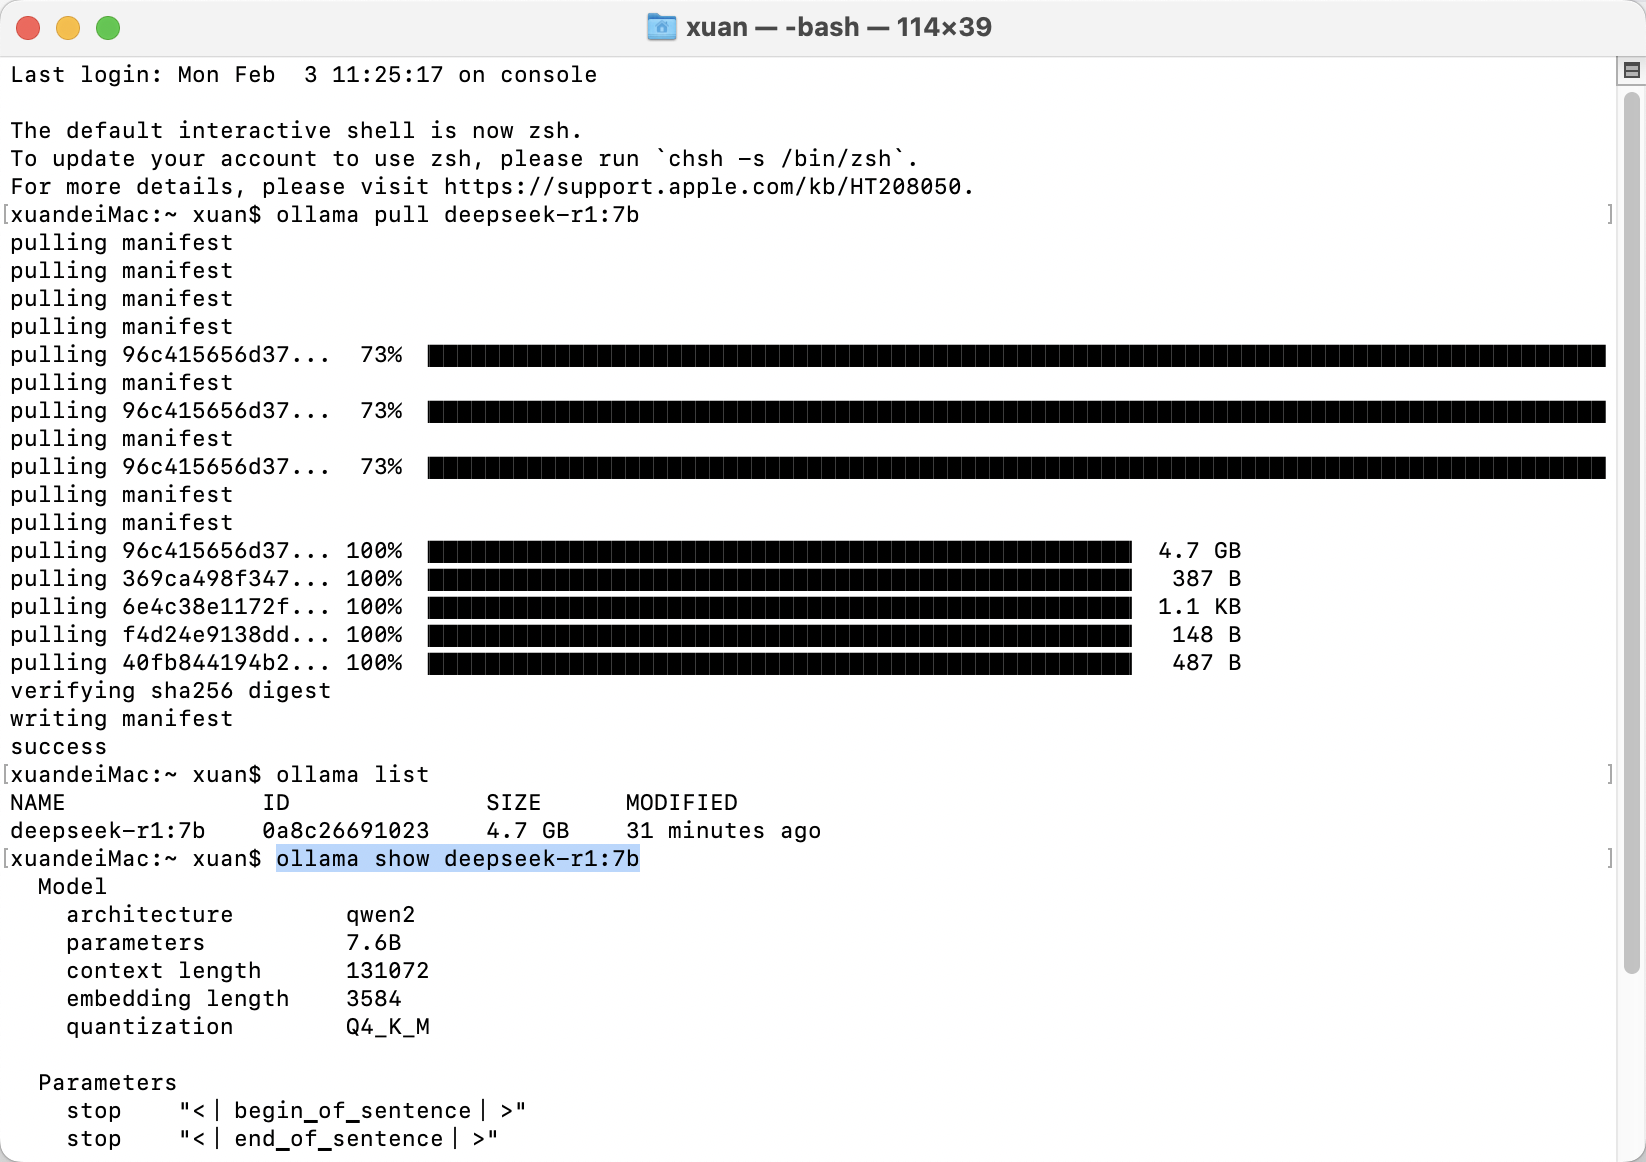Click the 'verifying sha256 digest' line
This screenshot has width=1646, height=1162.
171,691
